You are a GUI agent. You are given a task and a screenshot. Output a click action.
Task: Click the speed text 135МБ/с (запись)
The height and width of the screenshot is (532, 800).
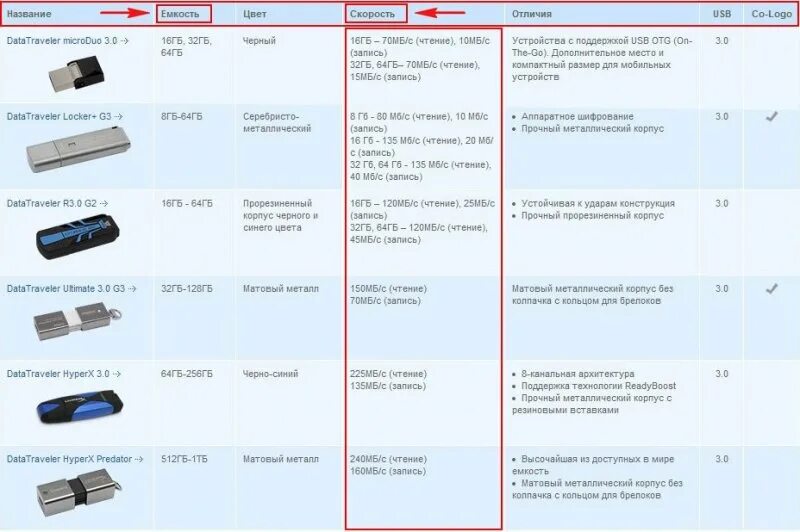[388, 386]
